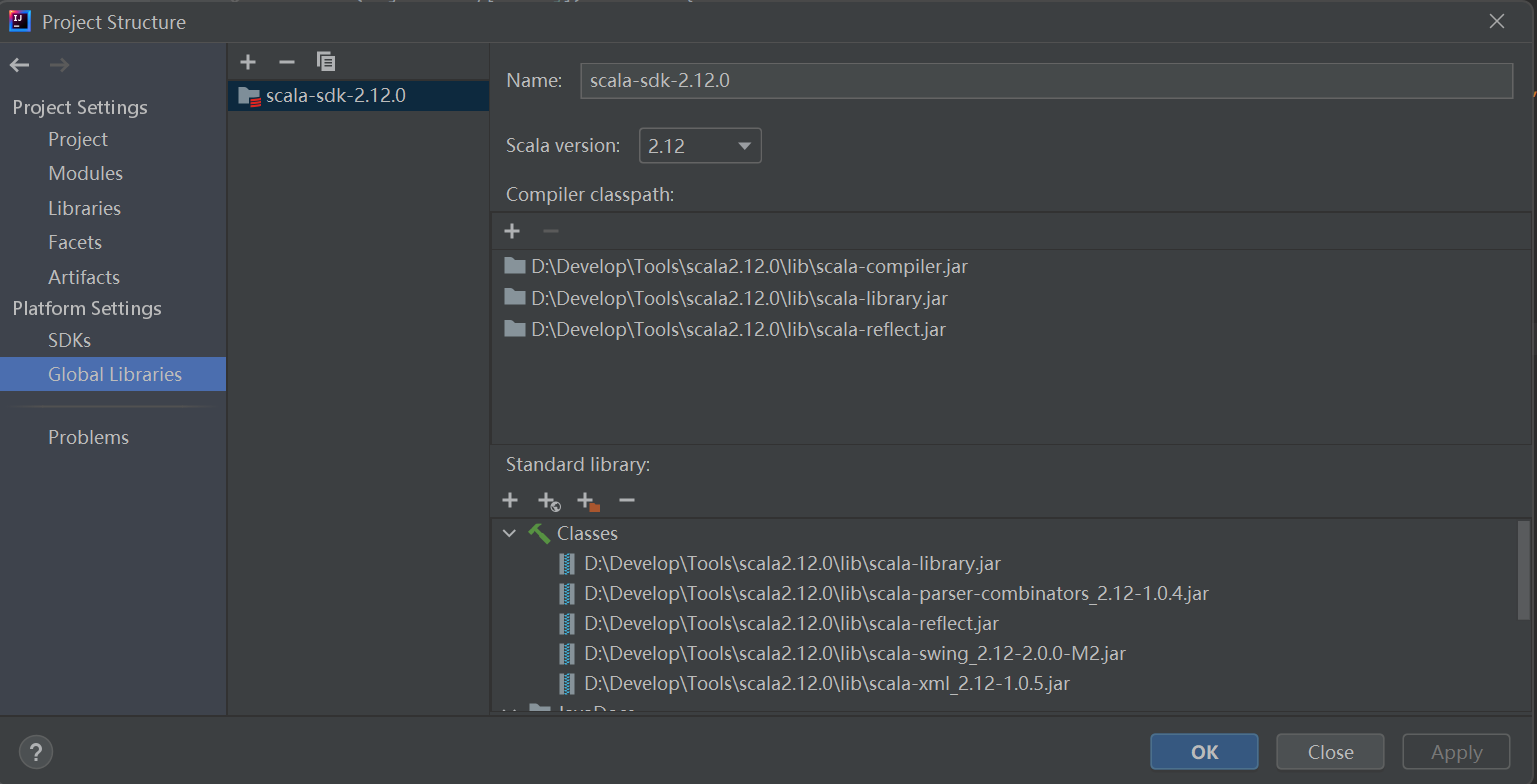Open Project settings
Image resolution: width=1537 pixels, height=784 pixels.
tap(78, 139)
